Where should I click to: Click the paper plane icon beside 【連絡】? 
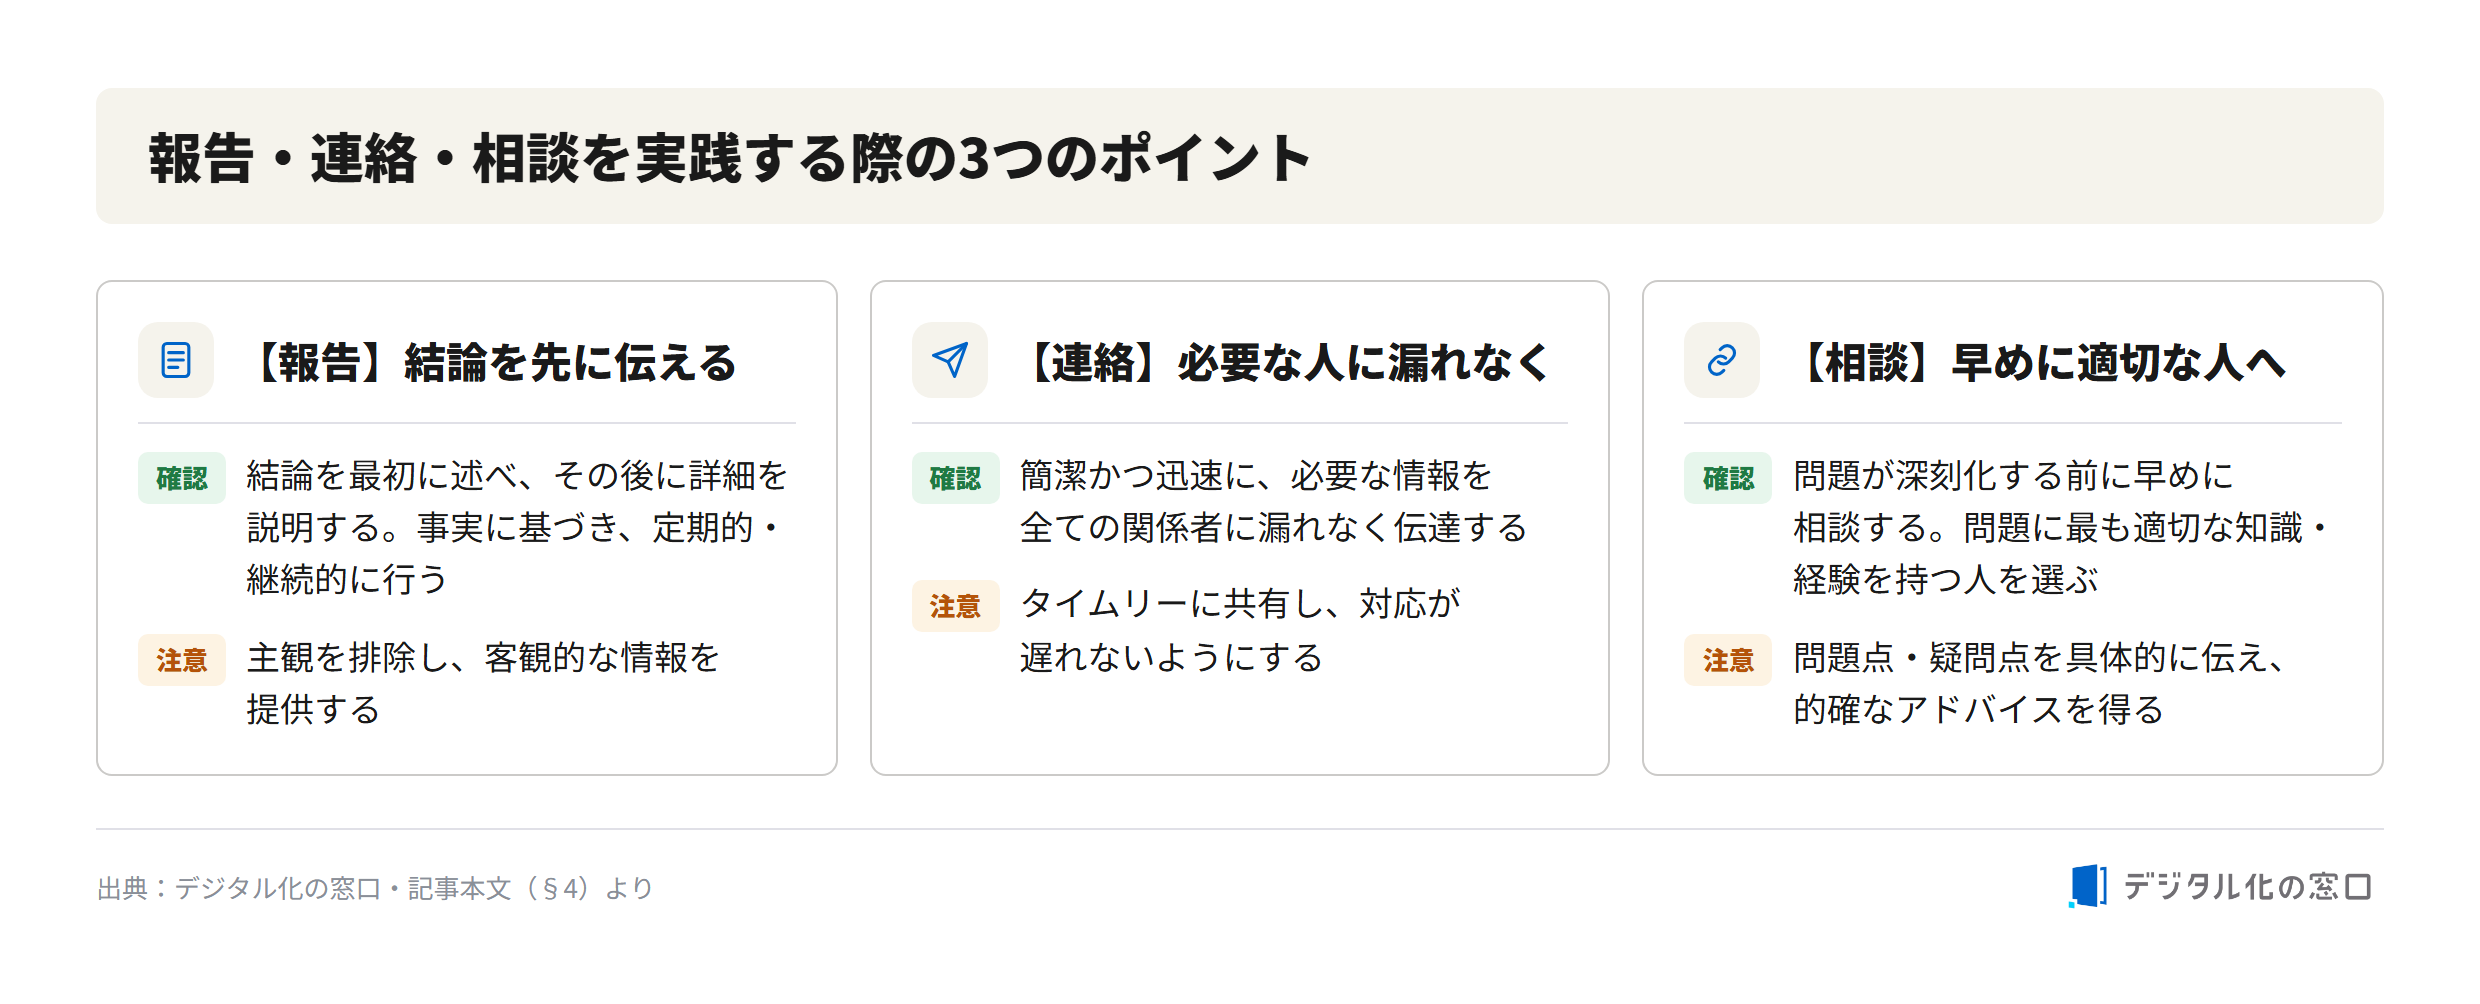[x=950, y=360]
